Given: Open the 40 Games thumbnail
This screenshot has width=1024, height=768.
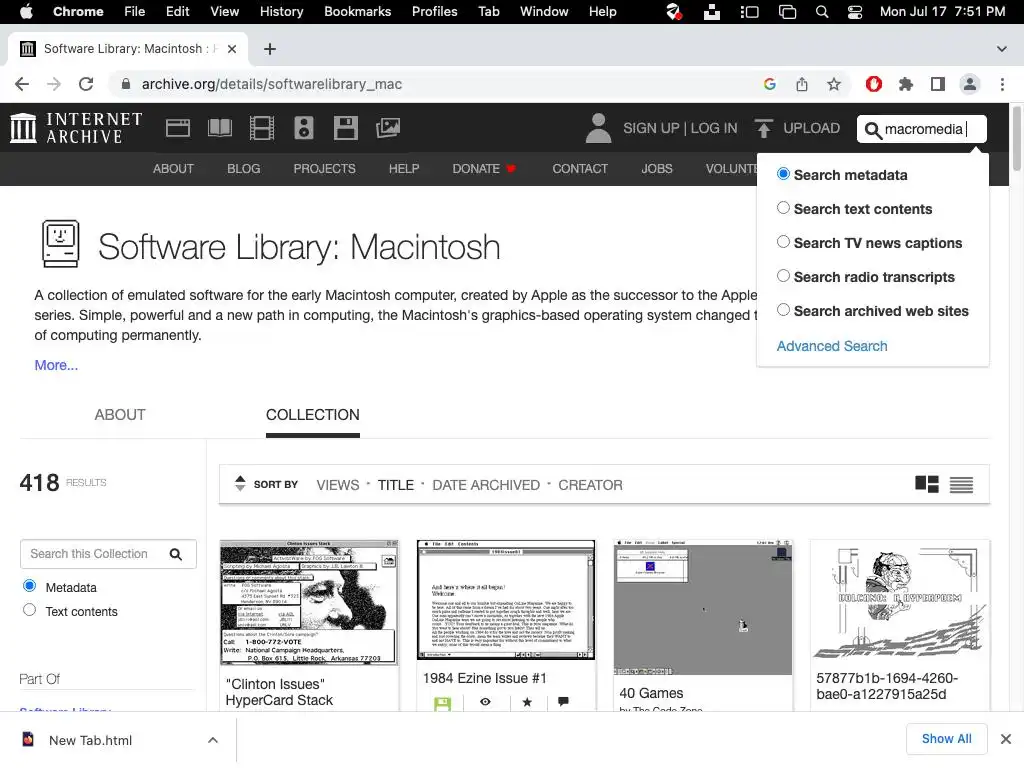Looking at the screenshot, I should click(703, 607).
